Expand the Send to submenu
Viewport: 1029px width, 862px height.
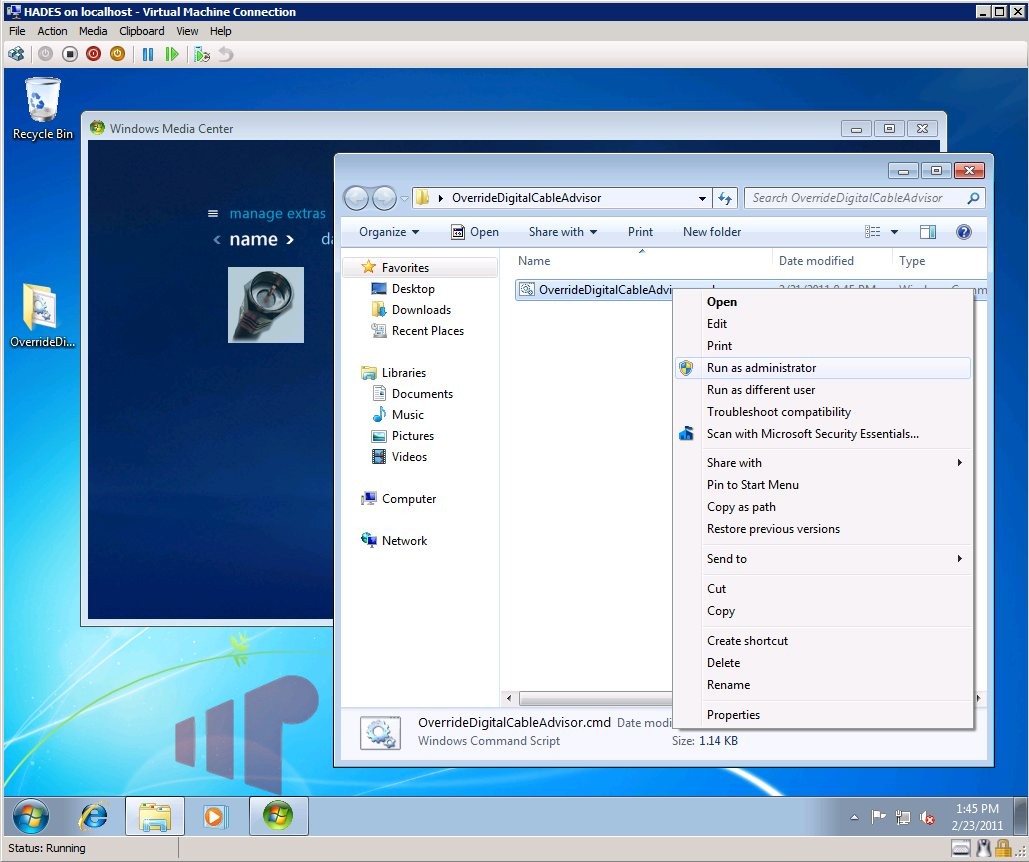[x=823, y=559]
